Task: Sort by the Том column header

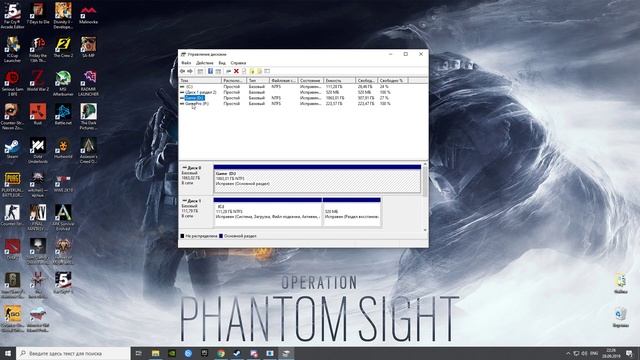Action: (200, 80)
